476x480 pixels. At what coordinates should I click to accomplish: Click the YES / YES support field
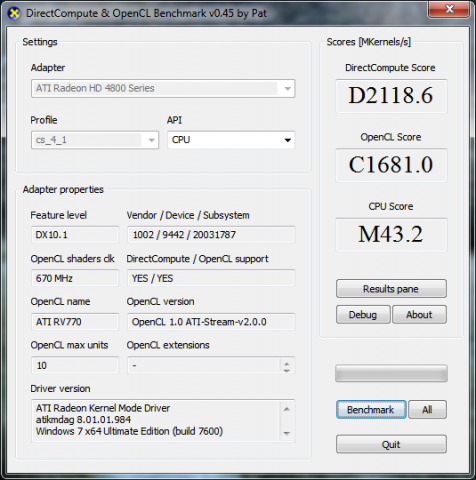pos(211,278)
